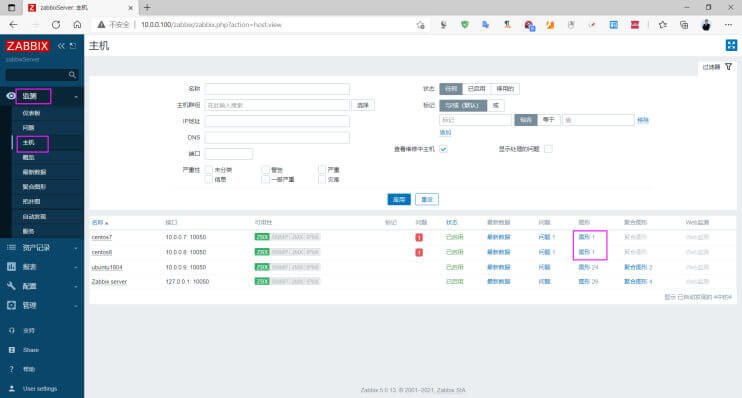Enable the show suppressed problems checkbox
The height and width of the screenshot is (398, 742).
[x=548, y=149]
